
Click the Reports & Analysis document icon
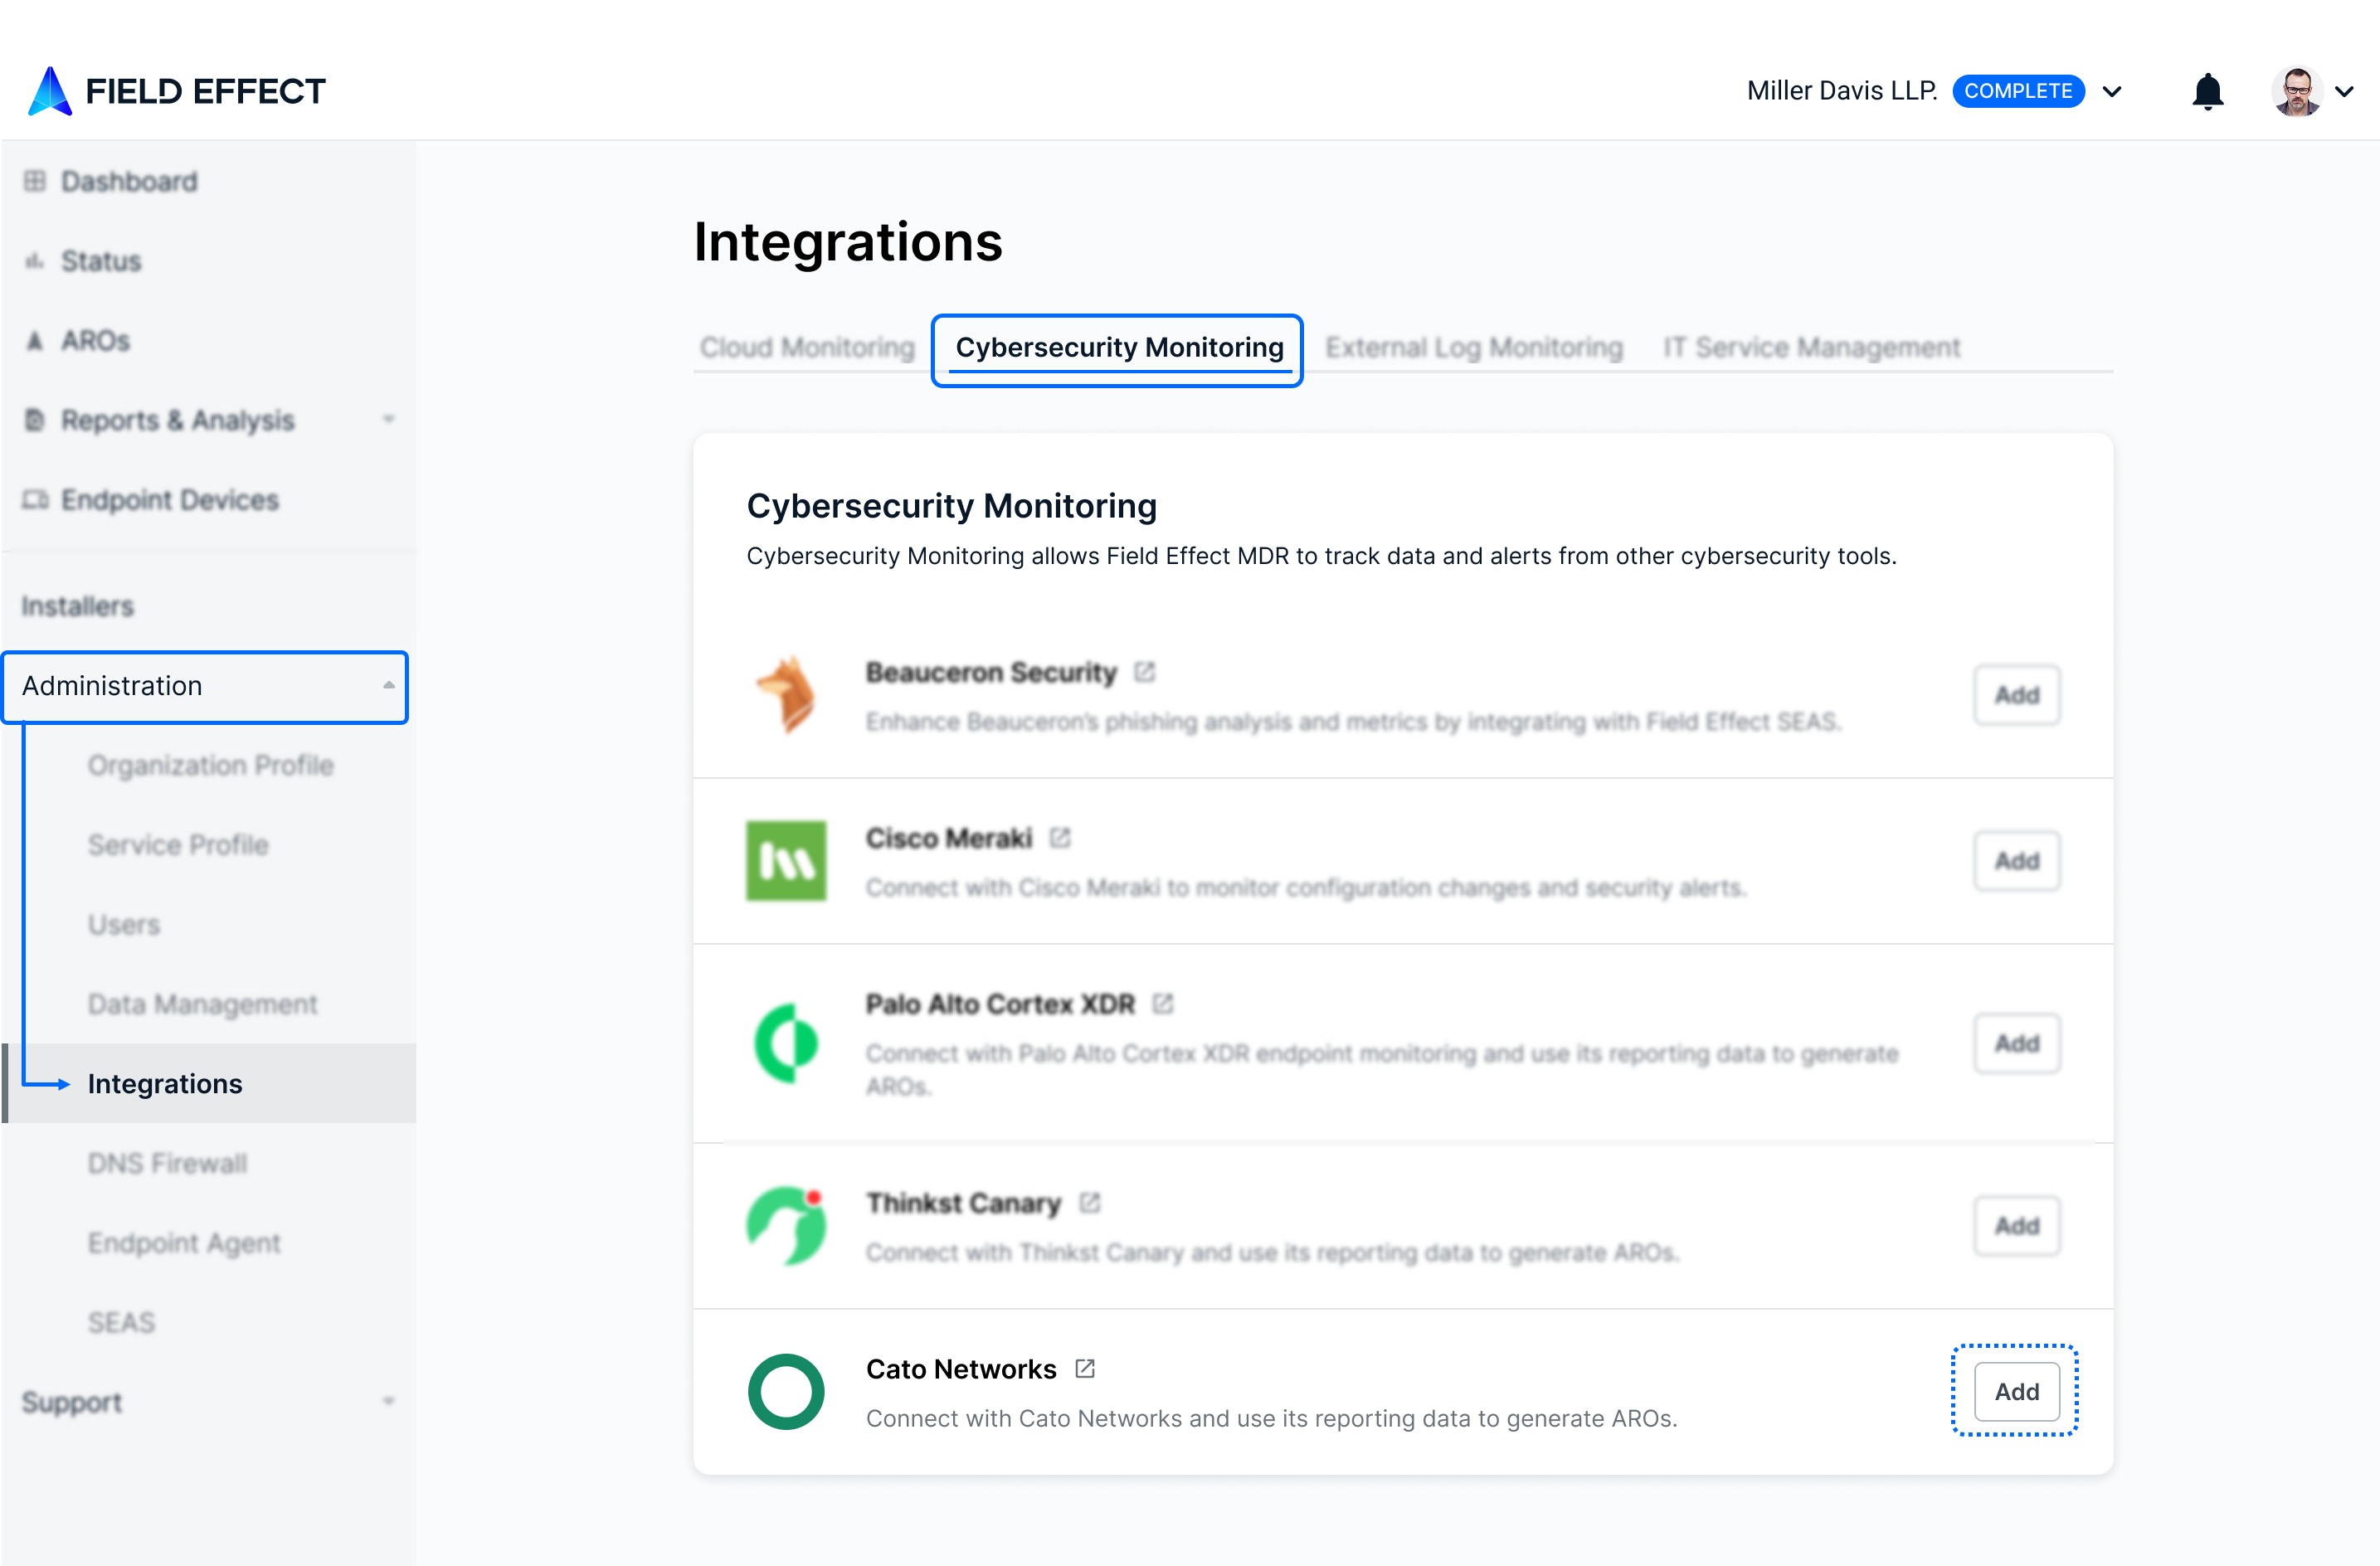pos(35,420)
